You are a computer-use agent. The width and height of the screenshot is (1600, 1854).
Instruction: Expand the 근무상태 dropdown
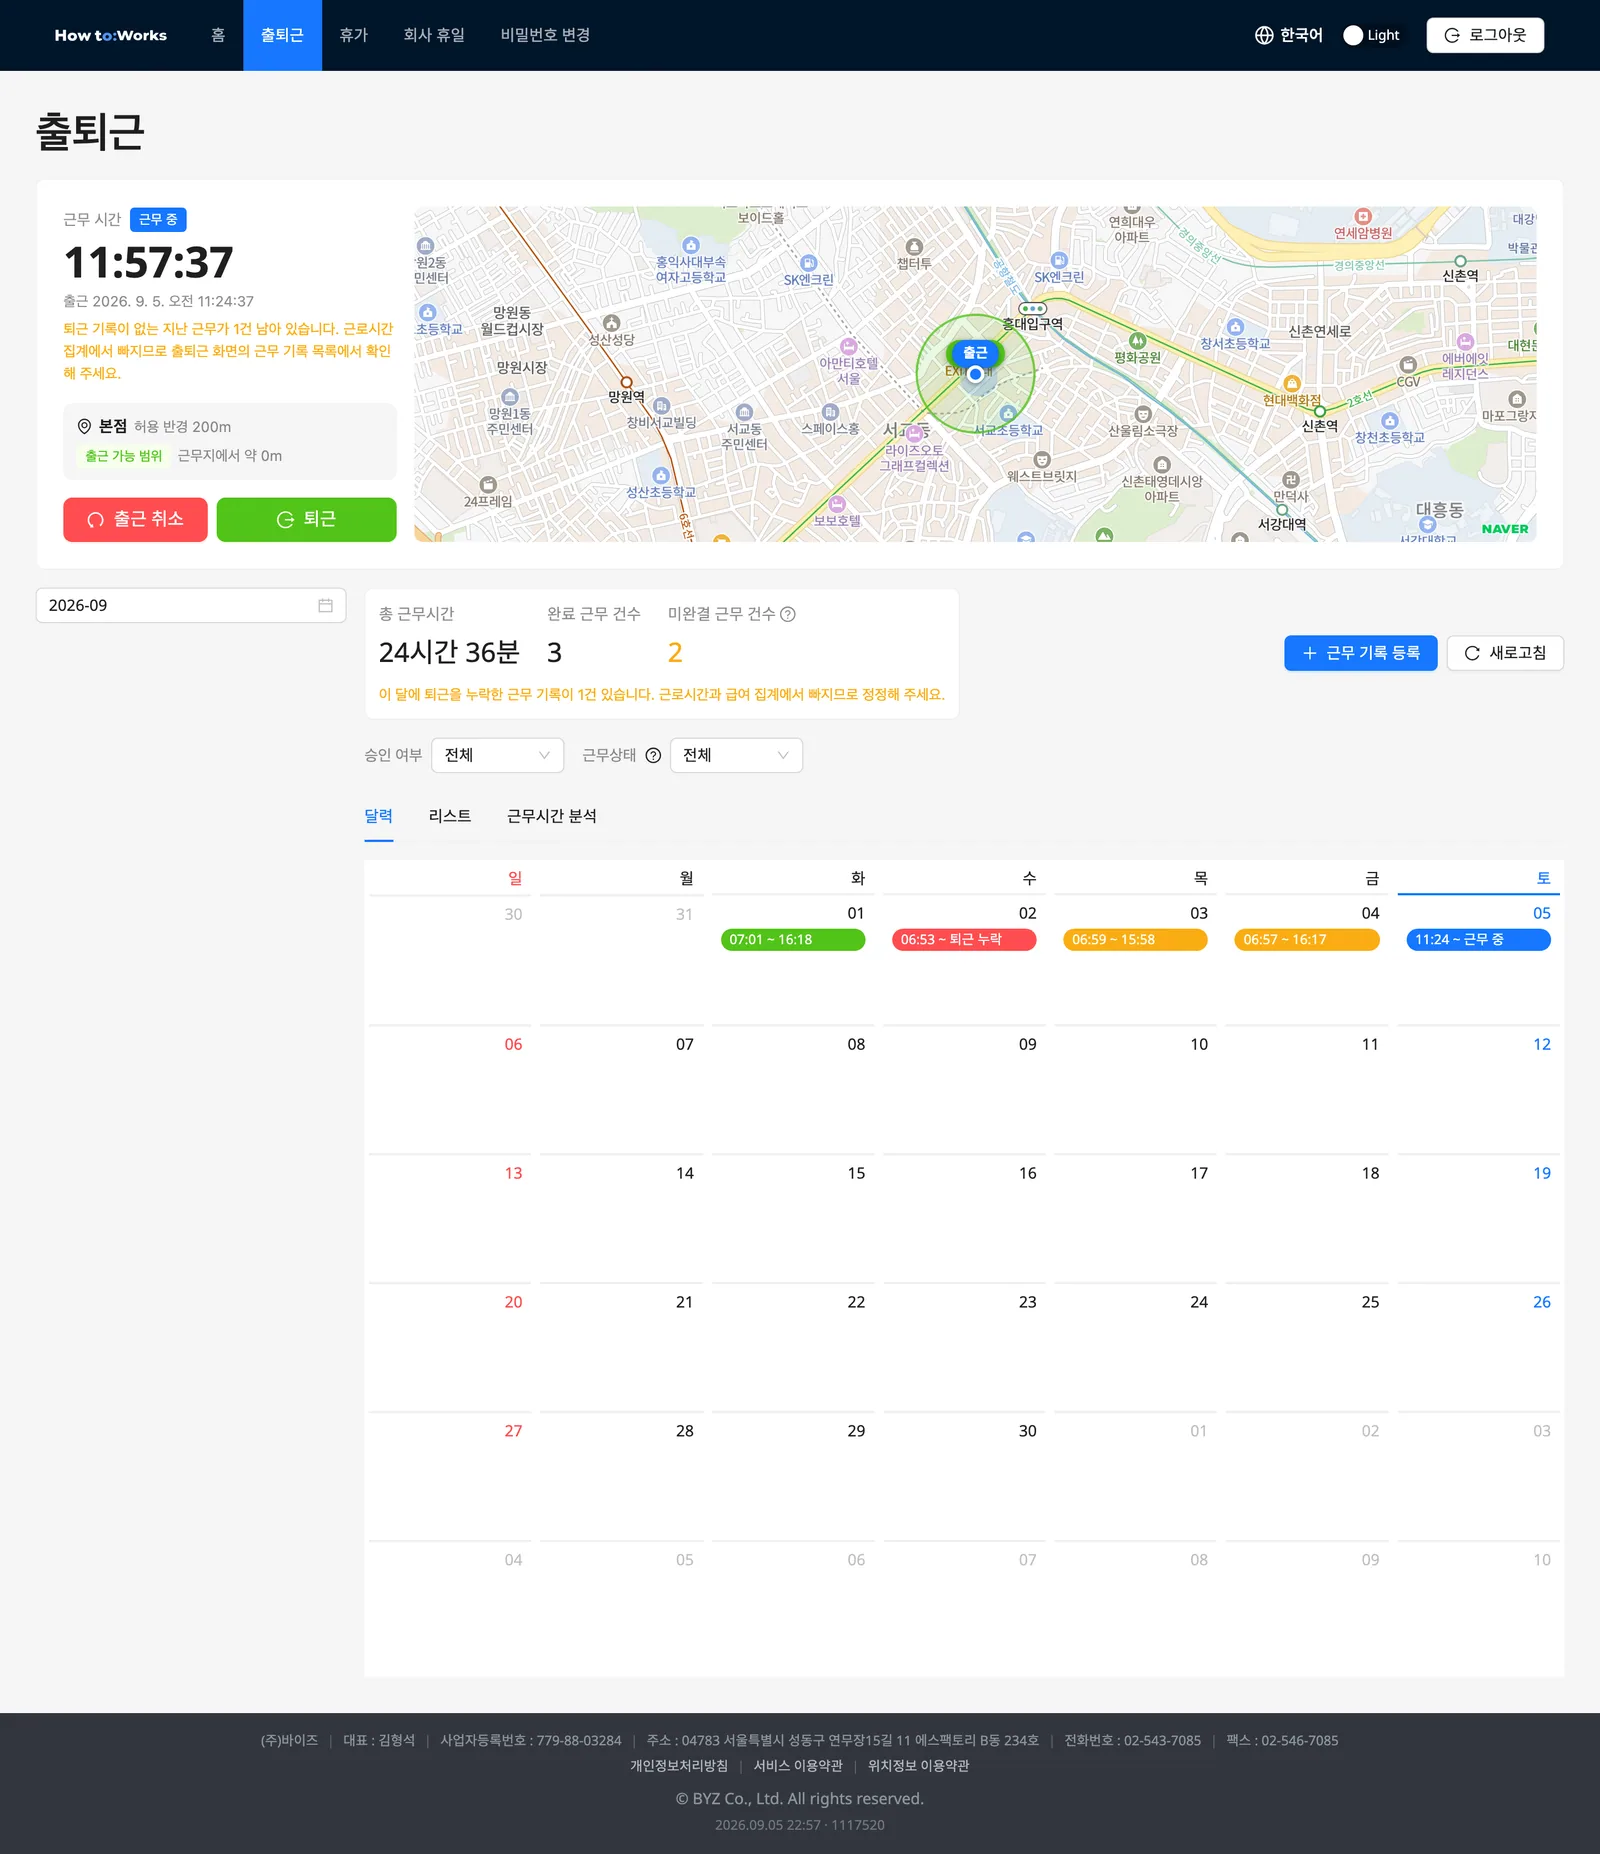pos(736,755)
